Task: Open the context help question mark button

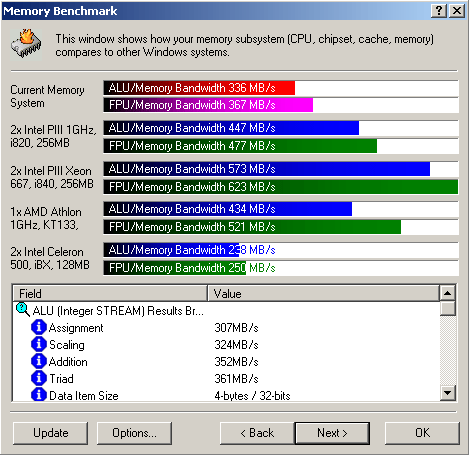Action: (439, 11)
